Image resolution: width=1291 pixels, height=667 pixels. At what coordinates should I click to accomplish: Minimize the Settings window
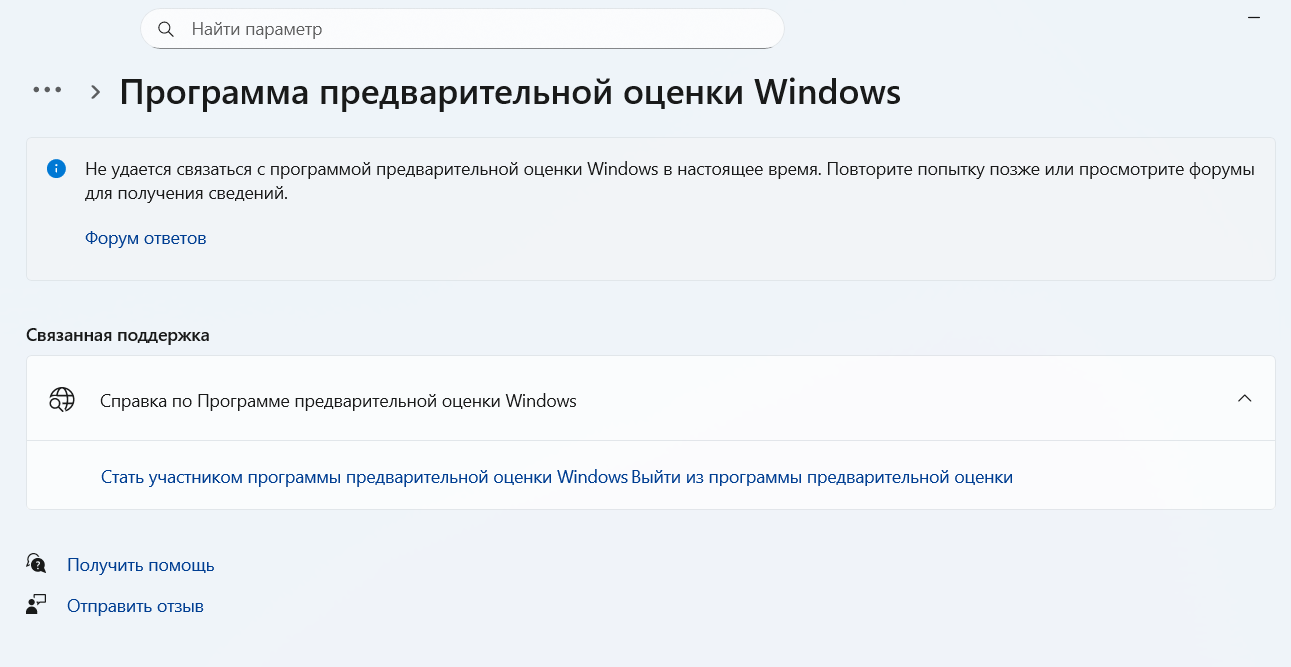pos(1254,18)
